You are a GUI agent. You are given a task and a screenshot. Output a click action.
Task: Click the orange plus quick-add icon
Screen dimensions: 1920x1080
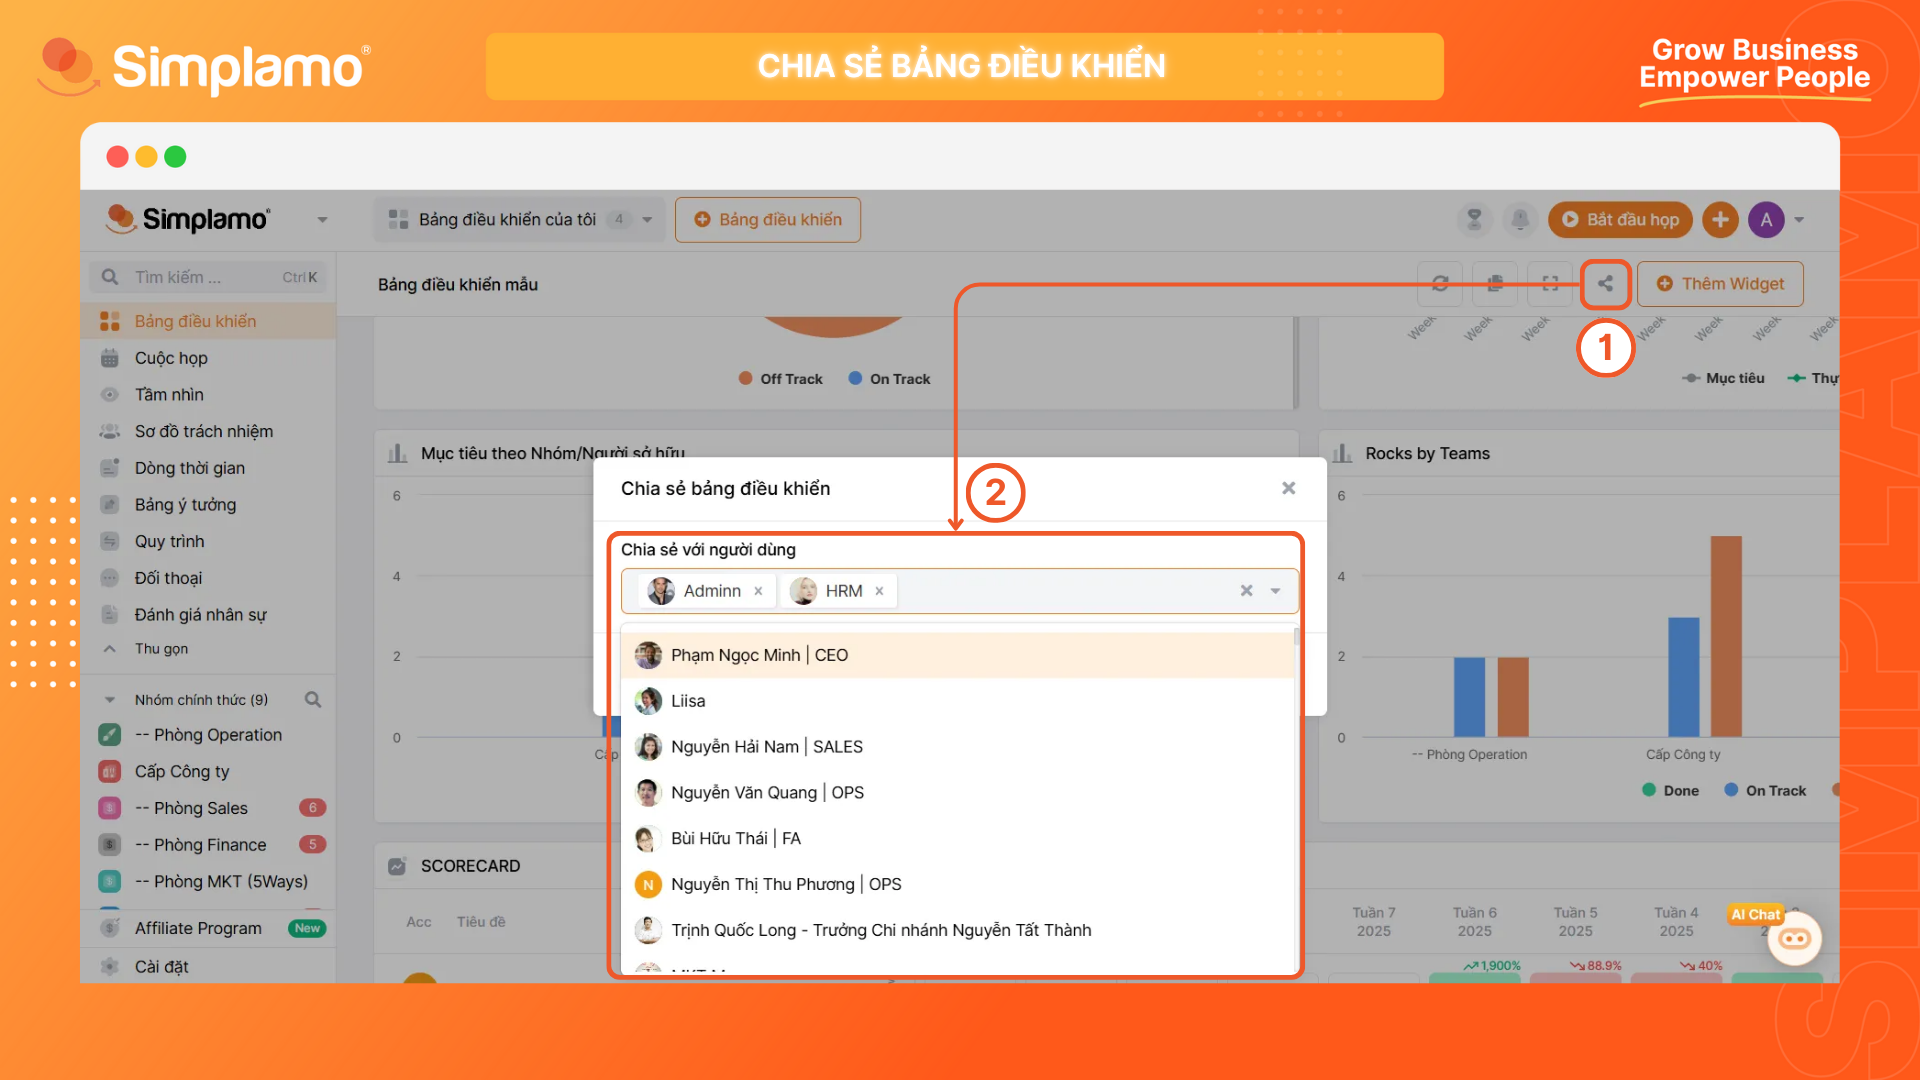coord(1720,219)
